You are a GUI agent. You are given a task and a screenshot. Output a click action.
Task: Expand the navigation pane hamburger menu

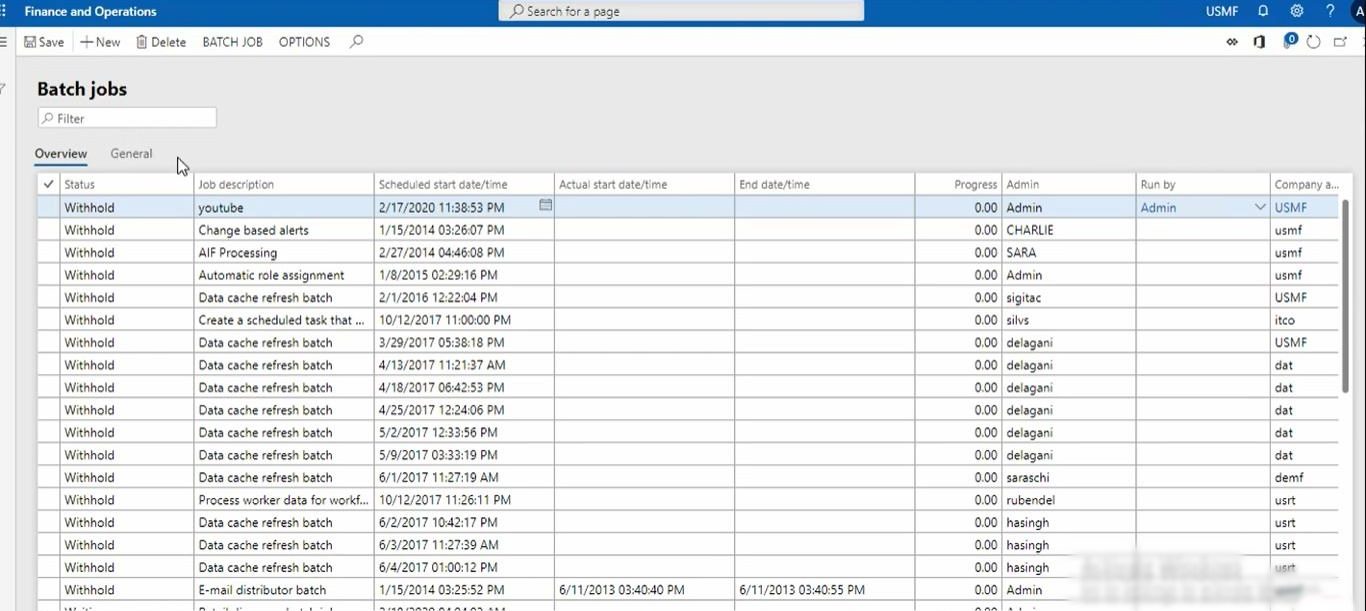(x=6, y=42)
